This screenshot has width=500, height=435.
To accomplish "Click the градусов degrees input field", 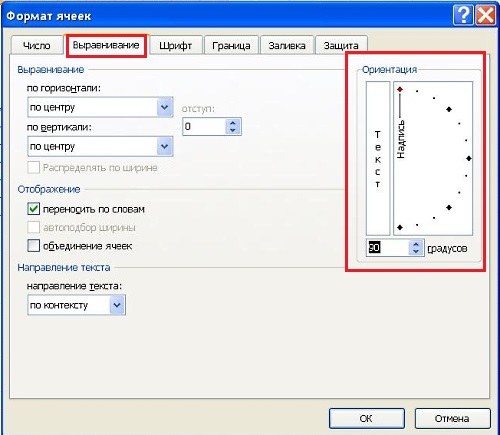I will (388, 247).
